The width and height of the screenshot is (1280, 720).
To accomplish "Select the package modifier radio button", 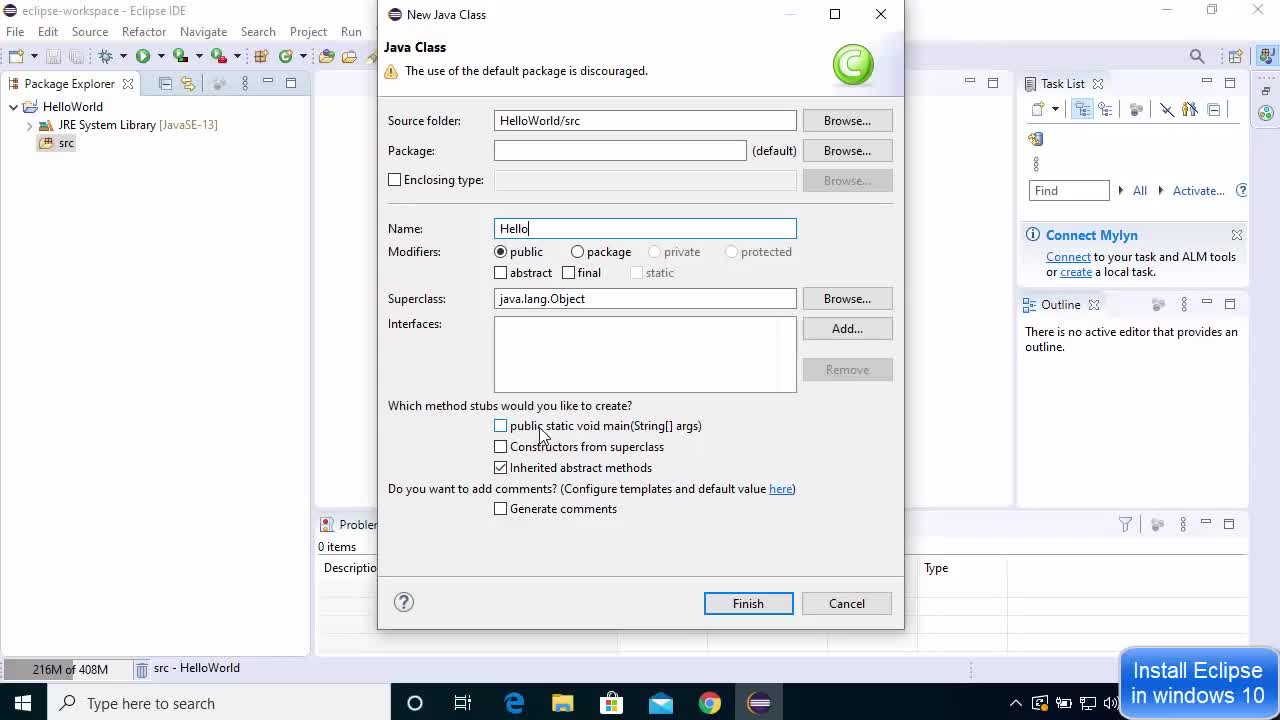I will point(577,252).
